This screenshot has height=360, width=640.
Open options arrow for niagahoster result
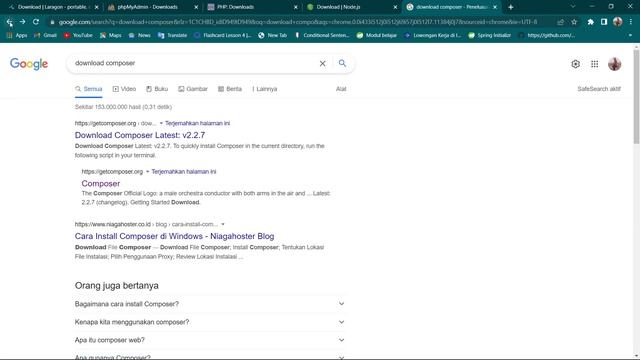pyautogui.click(x=223, y=224)
